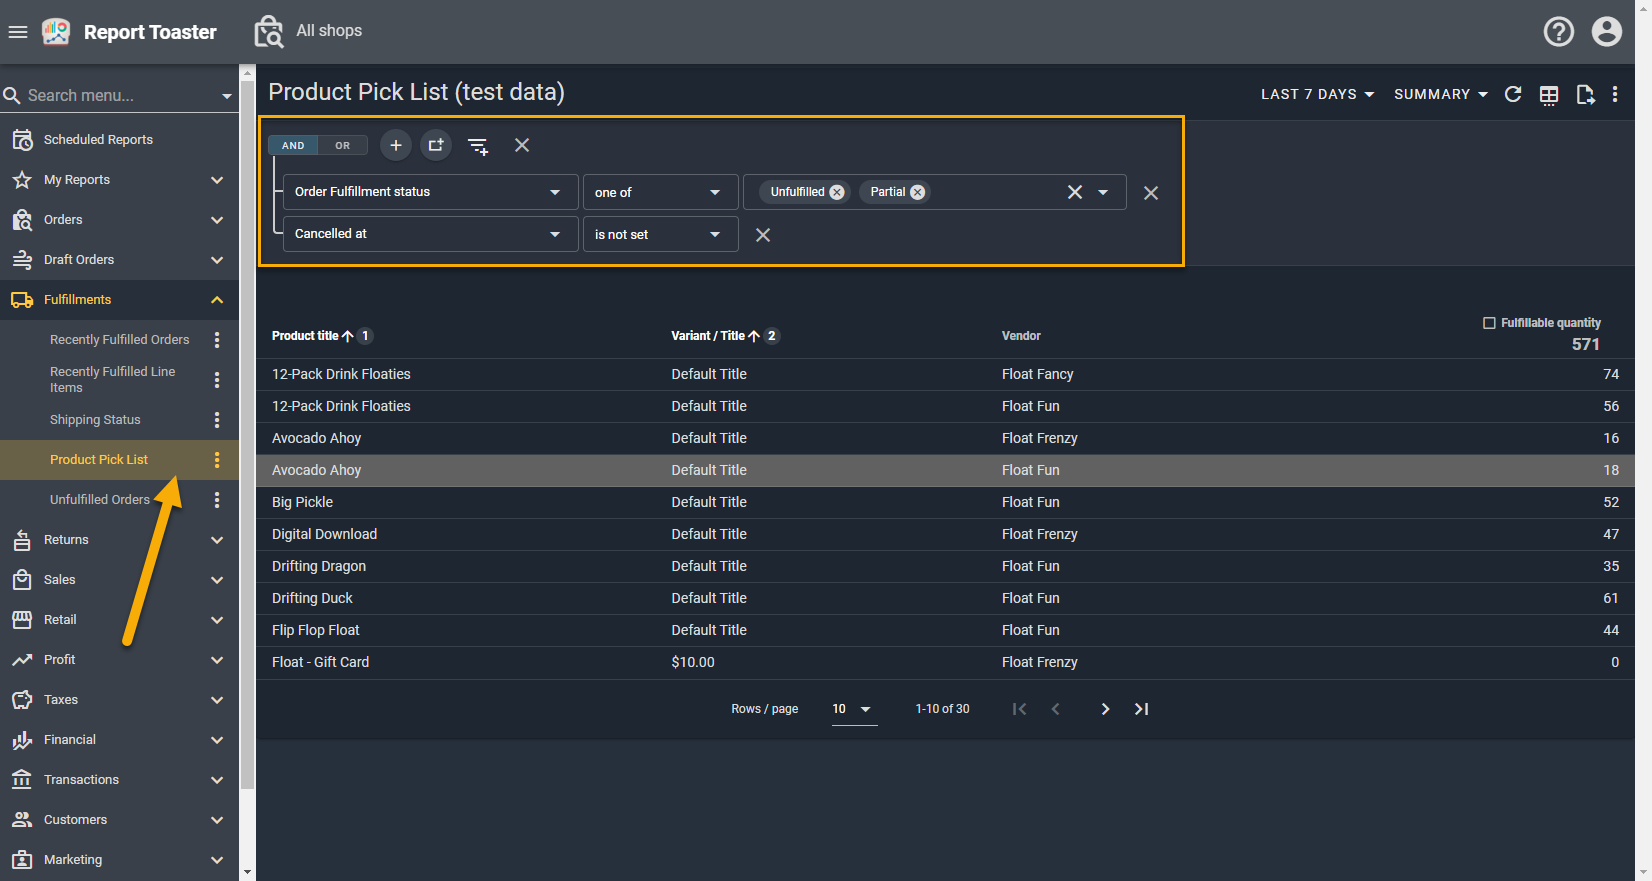
Task: Click the add filter plus button
Action: 396,145
